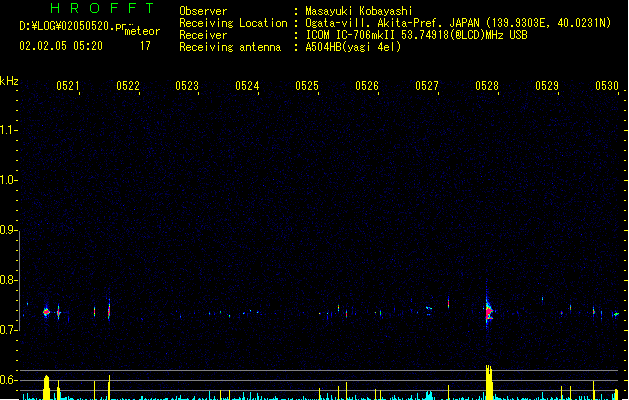Viewport: 629px width, 400px height.
Task: Click the 0523 time marker
Action: 187,86
